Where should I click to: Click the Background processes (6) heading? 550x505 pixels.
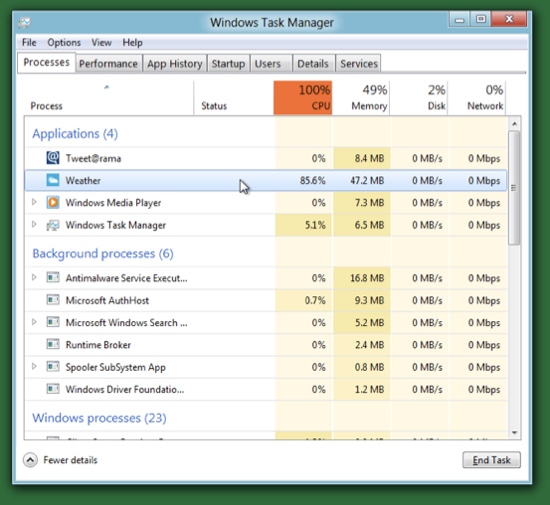click(103, 254)
